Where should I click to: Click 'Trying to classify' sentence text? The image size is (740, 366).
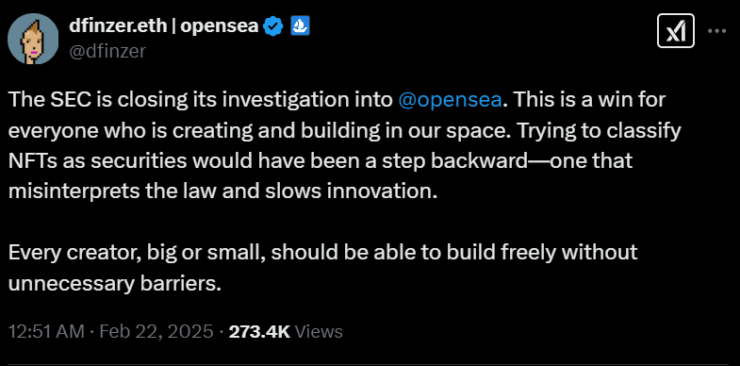pyautogui.click(x=602, y=132)
